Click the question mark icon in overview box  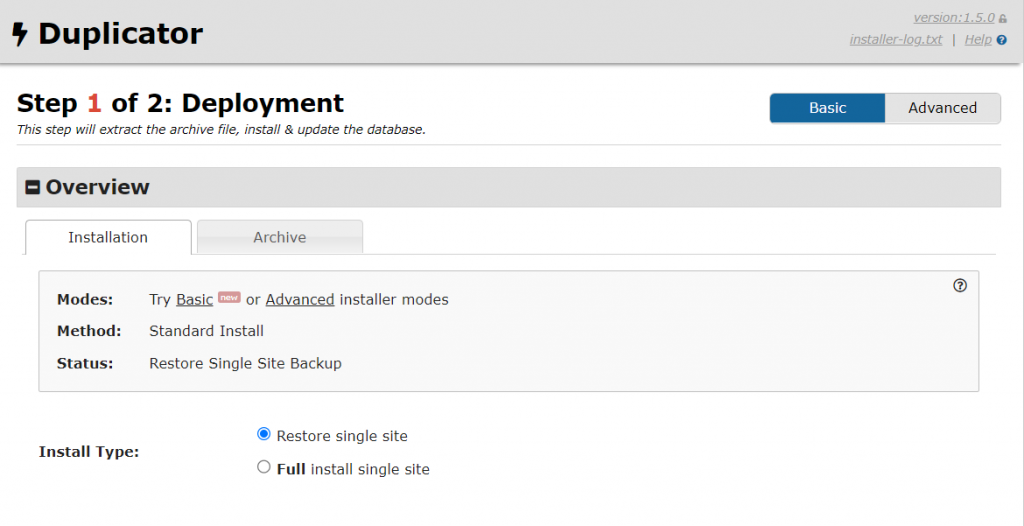(960, 286)
